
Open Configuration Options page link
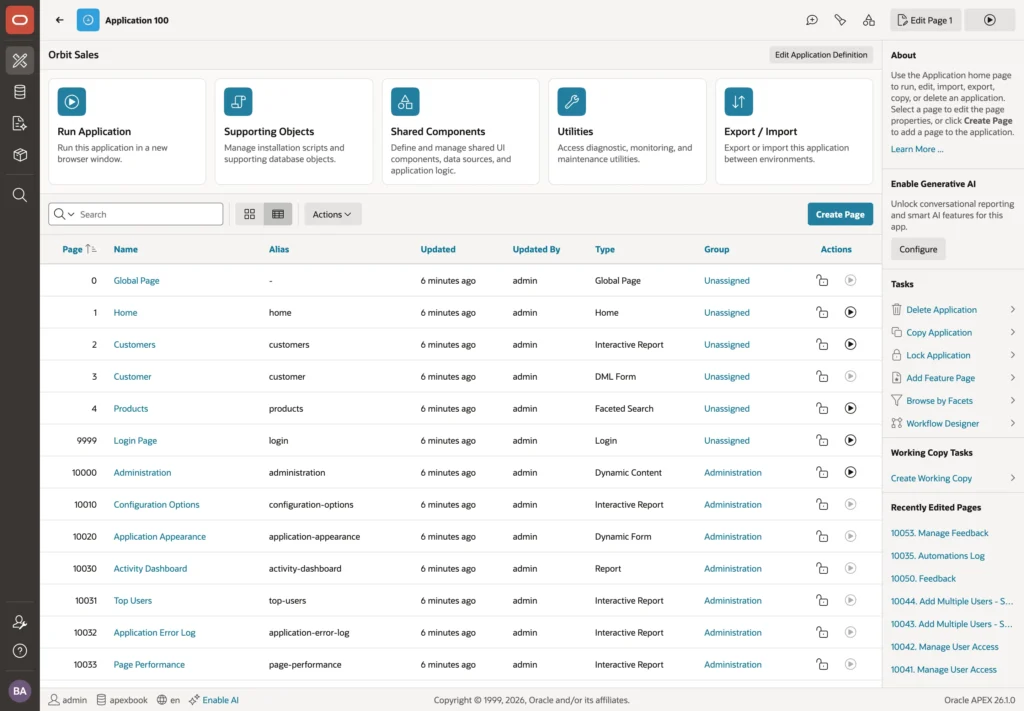pyautogui.click(x=156, y=505)
